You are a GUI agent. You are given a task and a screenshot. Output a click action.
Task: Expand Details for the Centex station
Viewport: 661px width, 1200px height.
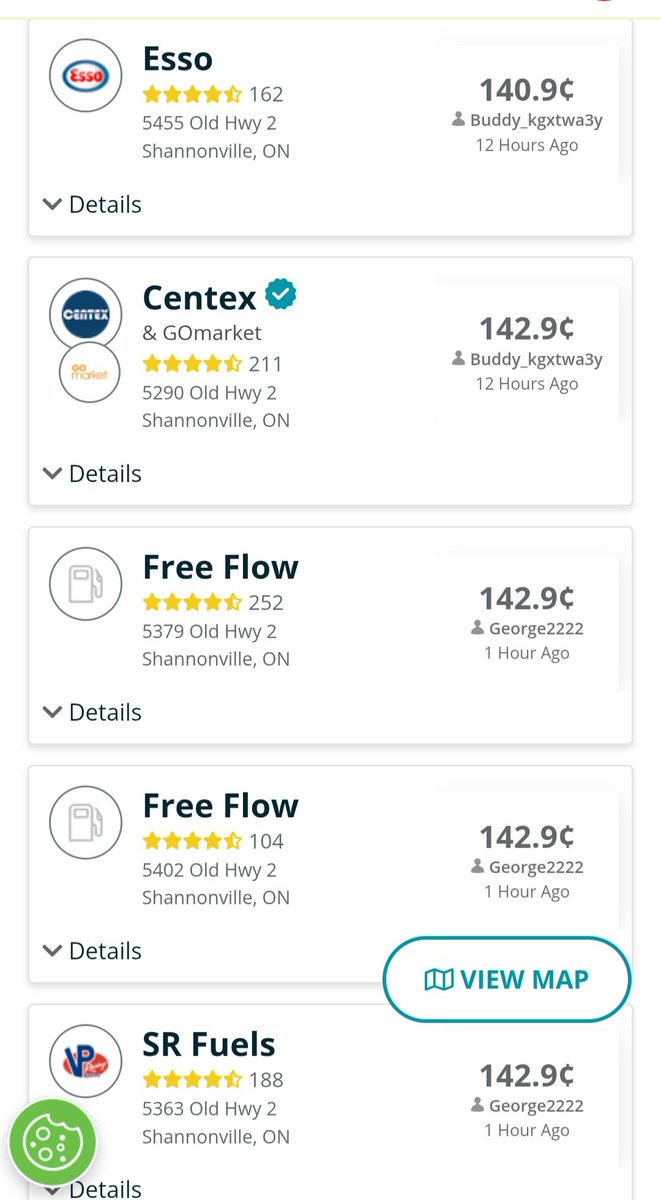(92, 473)
